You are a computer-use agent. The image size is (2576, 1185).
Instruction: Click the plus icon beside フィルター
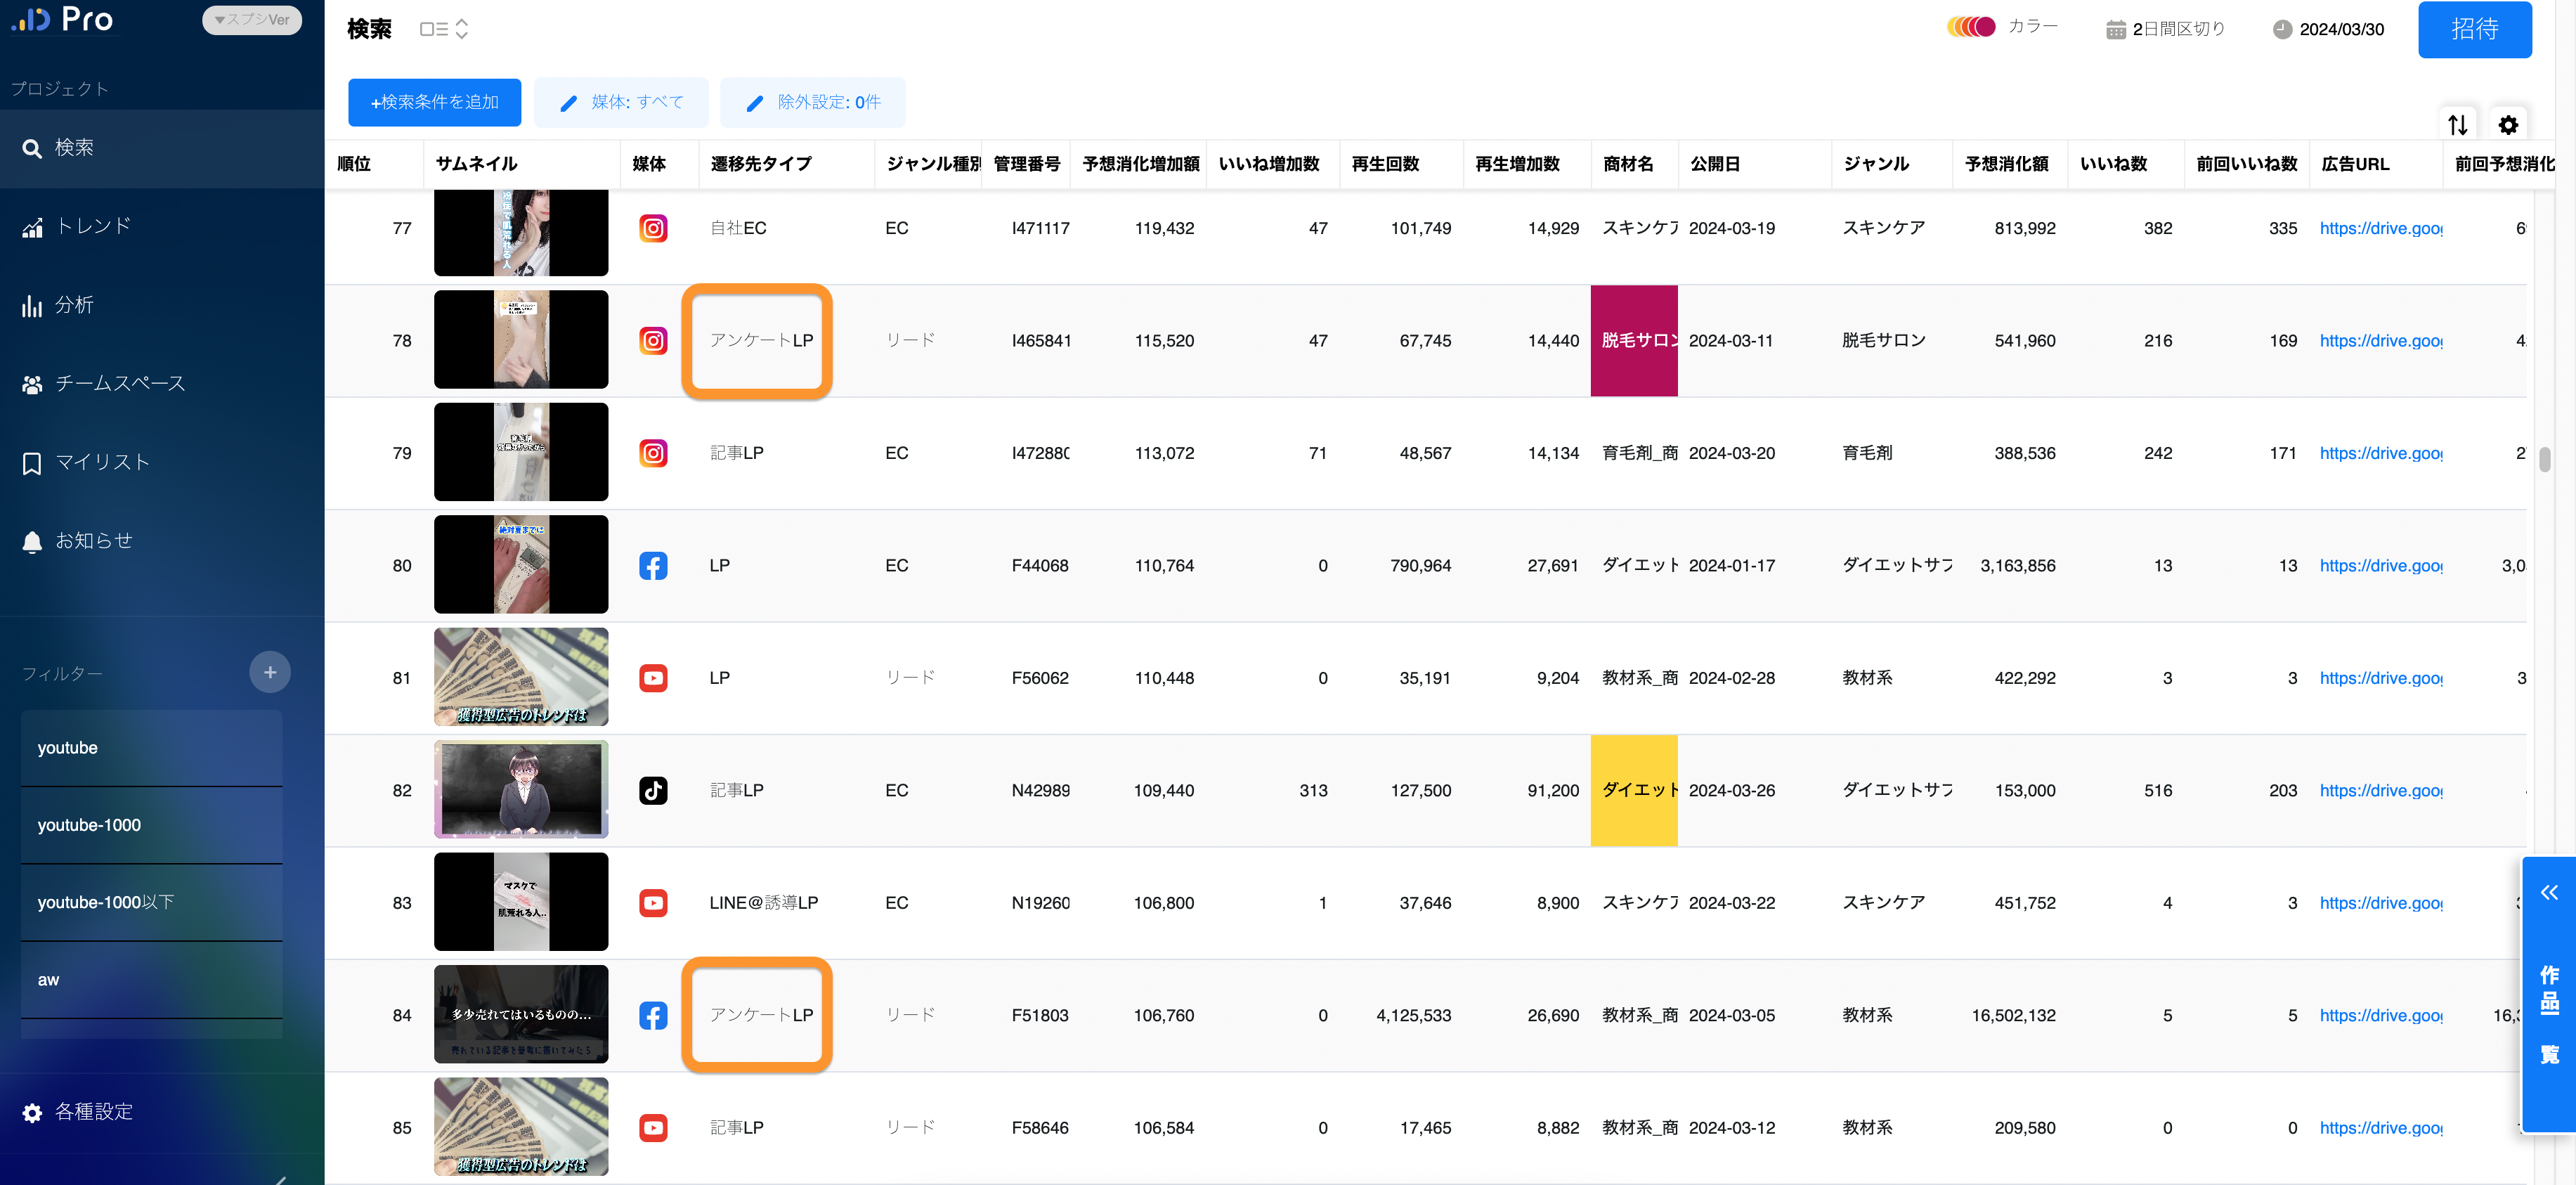tap(269, 672)
